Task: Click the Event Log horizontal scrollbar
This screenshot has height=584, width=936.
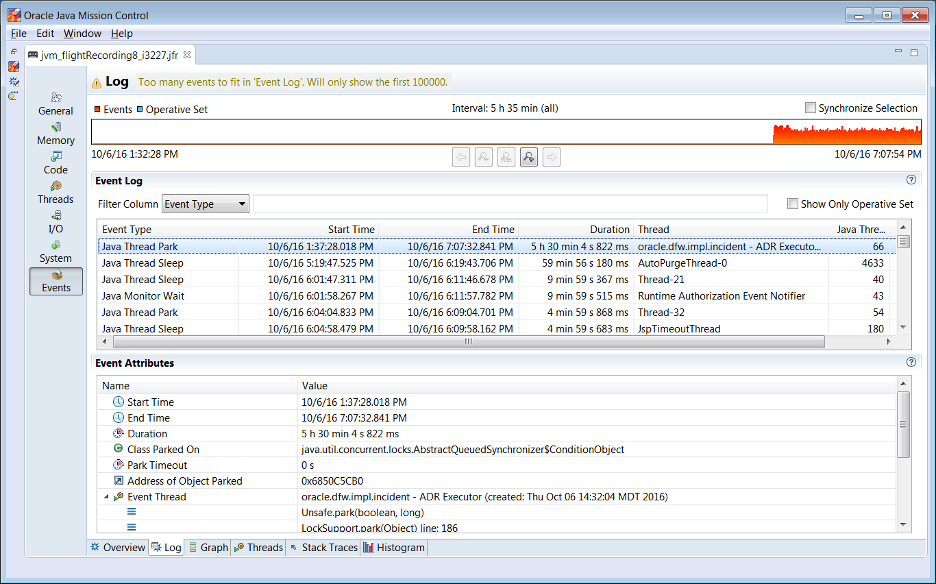Action: [x=469, y=342]
